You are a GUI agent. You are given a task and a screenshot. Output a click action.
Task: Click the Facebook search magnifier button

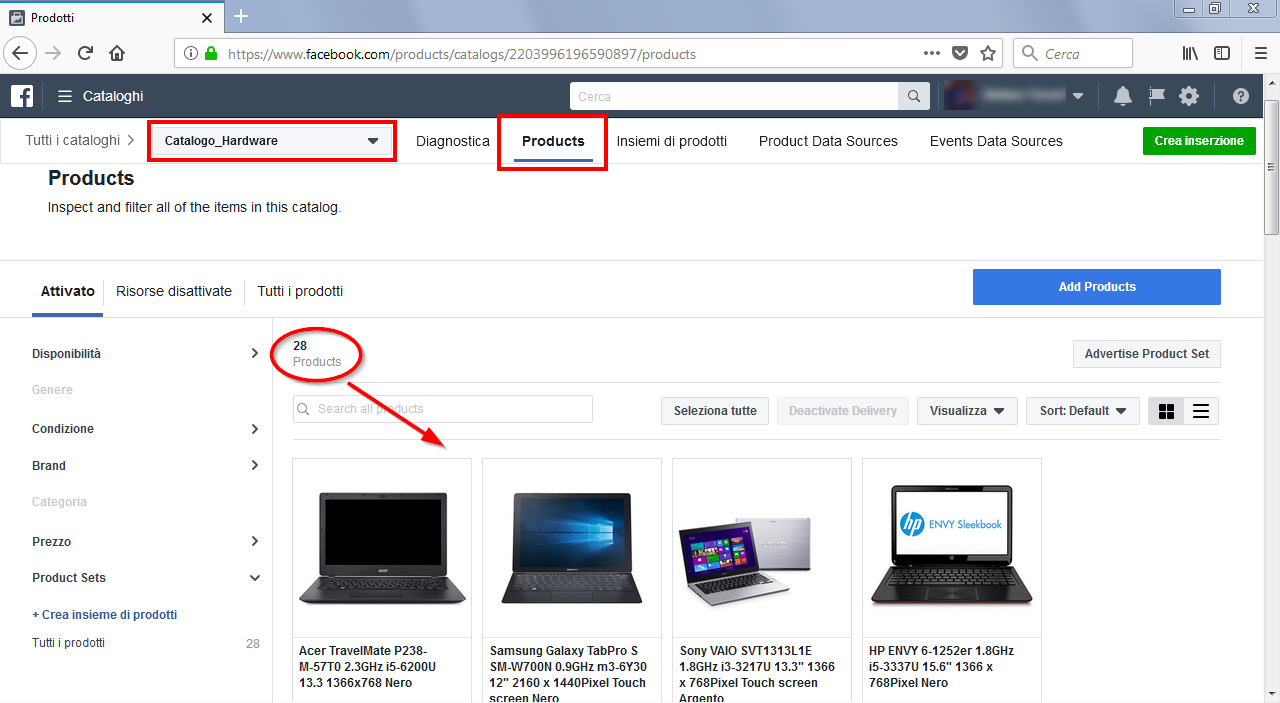pyautogui.click(x=913, y=96)
